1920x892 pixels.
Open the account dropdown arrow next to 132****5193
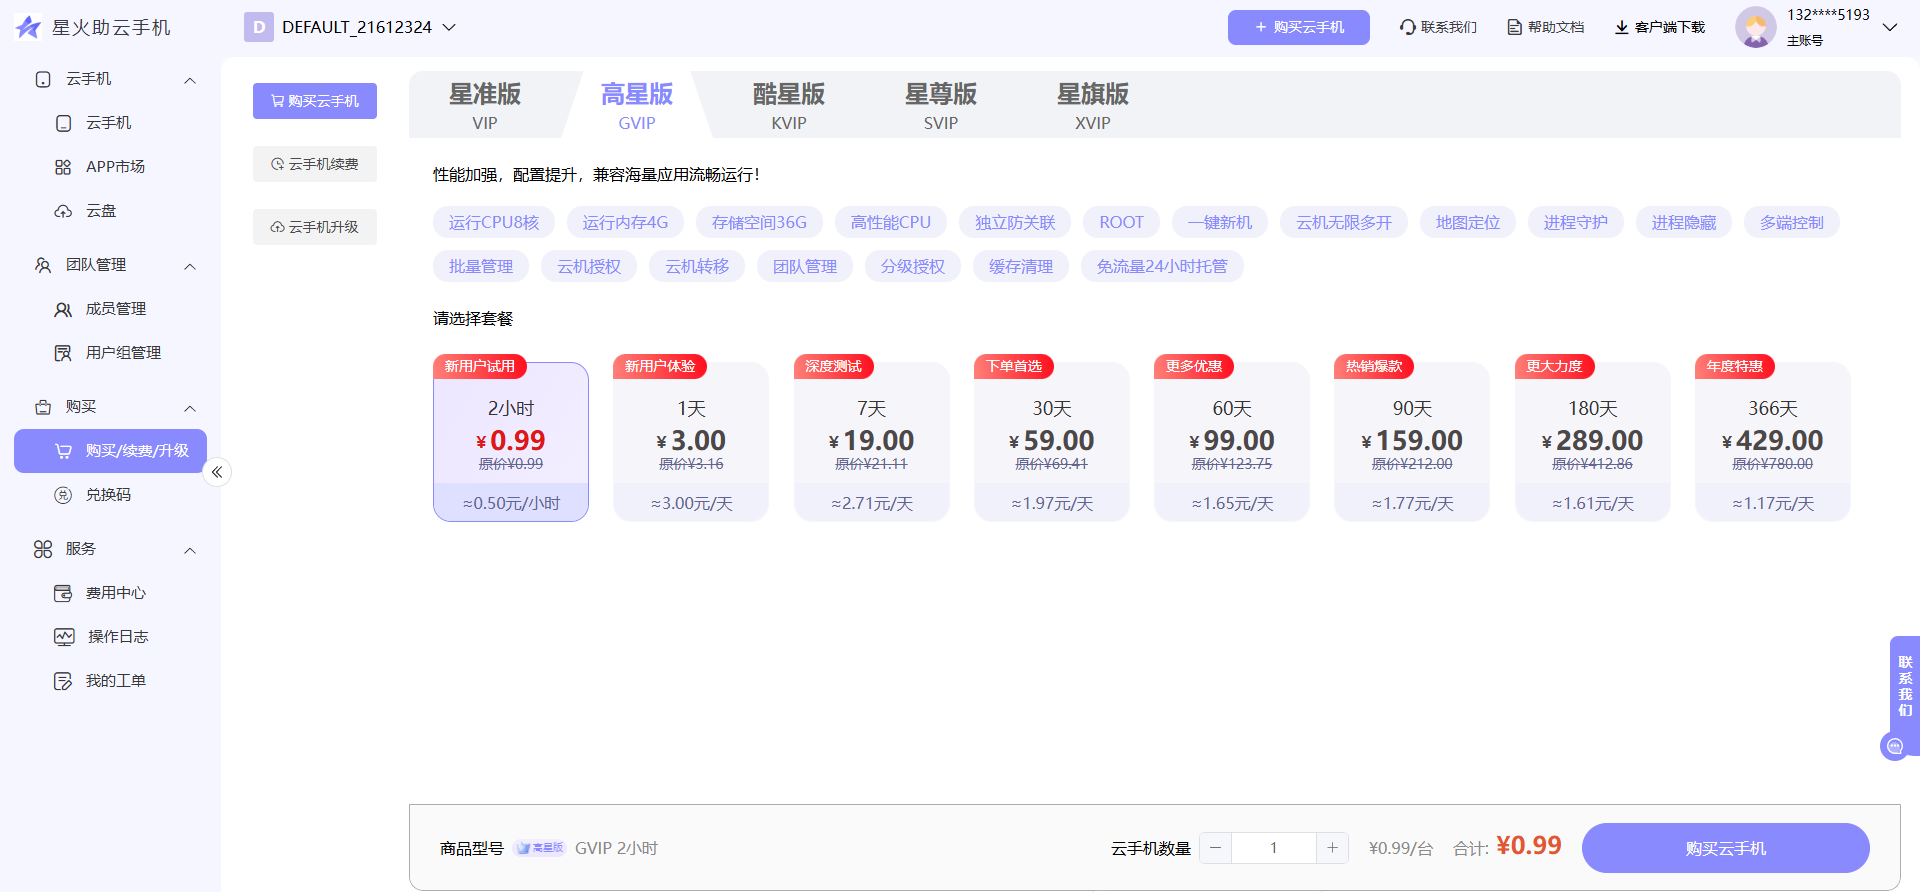pyautogui.click(x=1889, y=27)
